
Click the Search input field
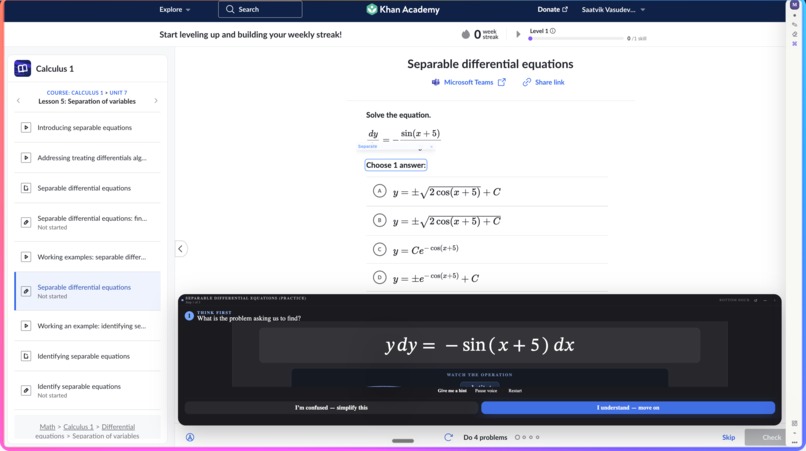coord(260,9)
